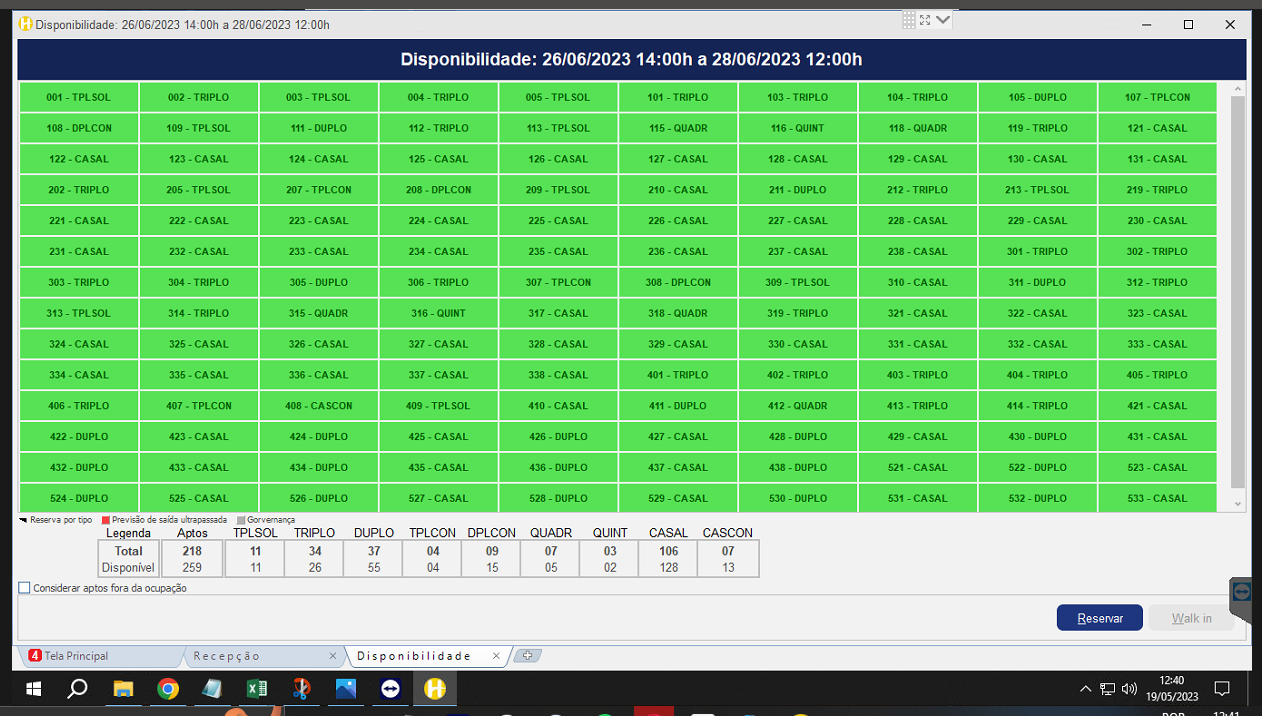Open Google Chrome from the taskbar
The height and width of the screenshot is (716, 1262).
click(x=168, y=689)
